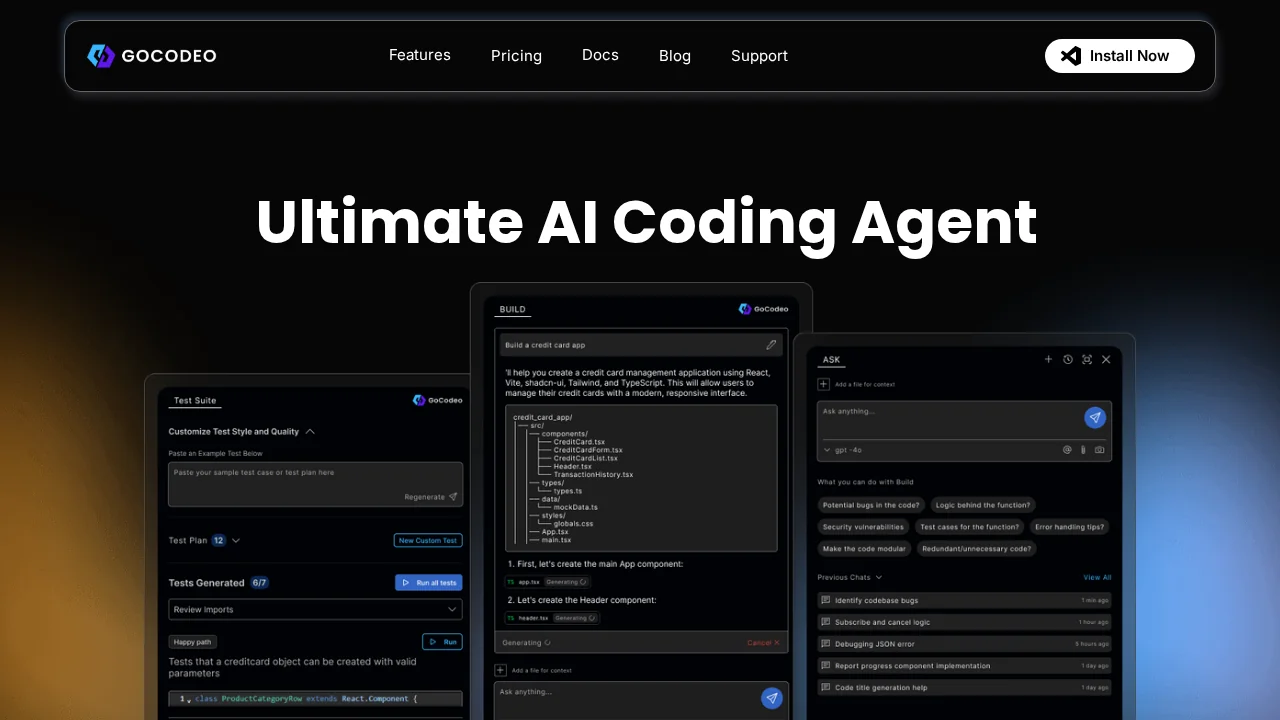Switch to the BUILD tab
Image resolution: width=1280 pixels, height=720 pixels.
[x=512, y=309]
